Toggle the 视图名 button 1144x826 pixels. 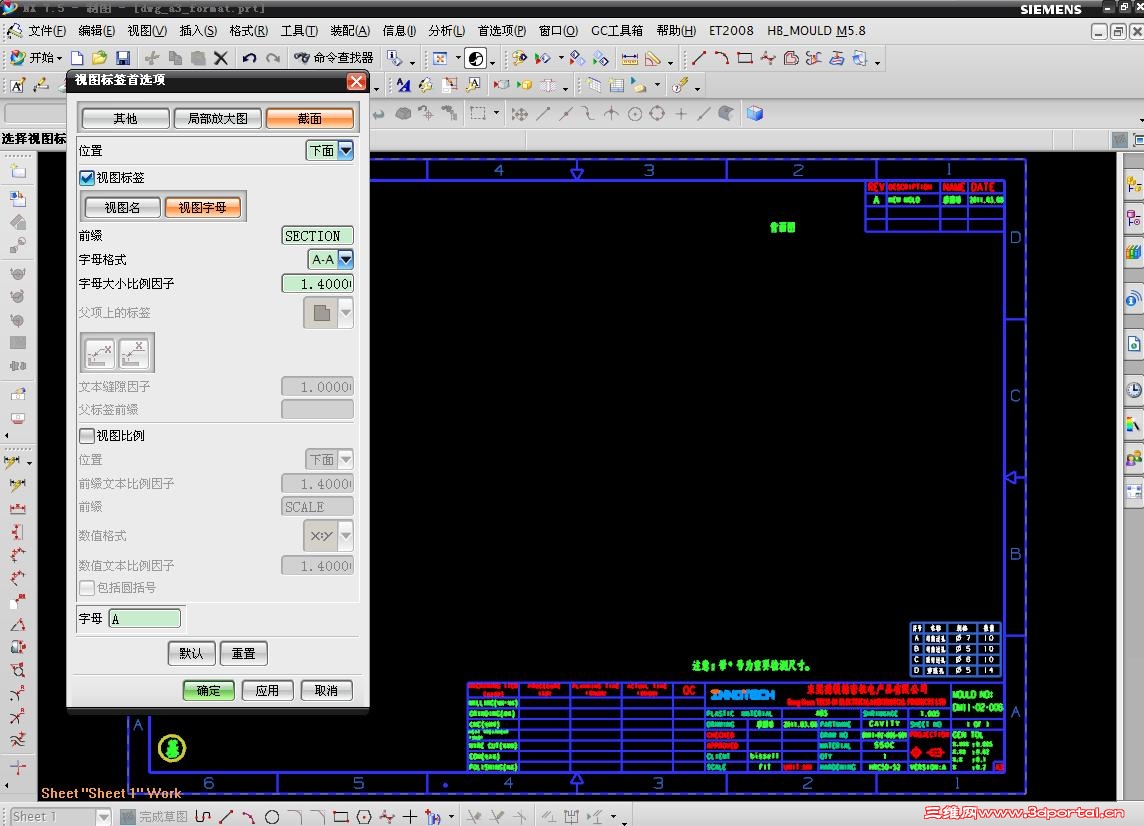(x=123, y=207)
